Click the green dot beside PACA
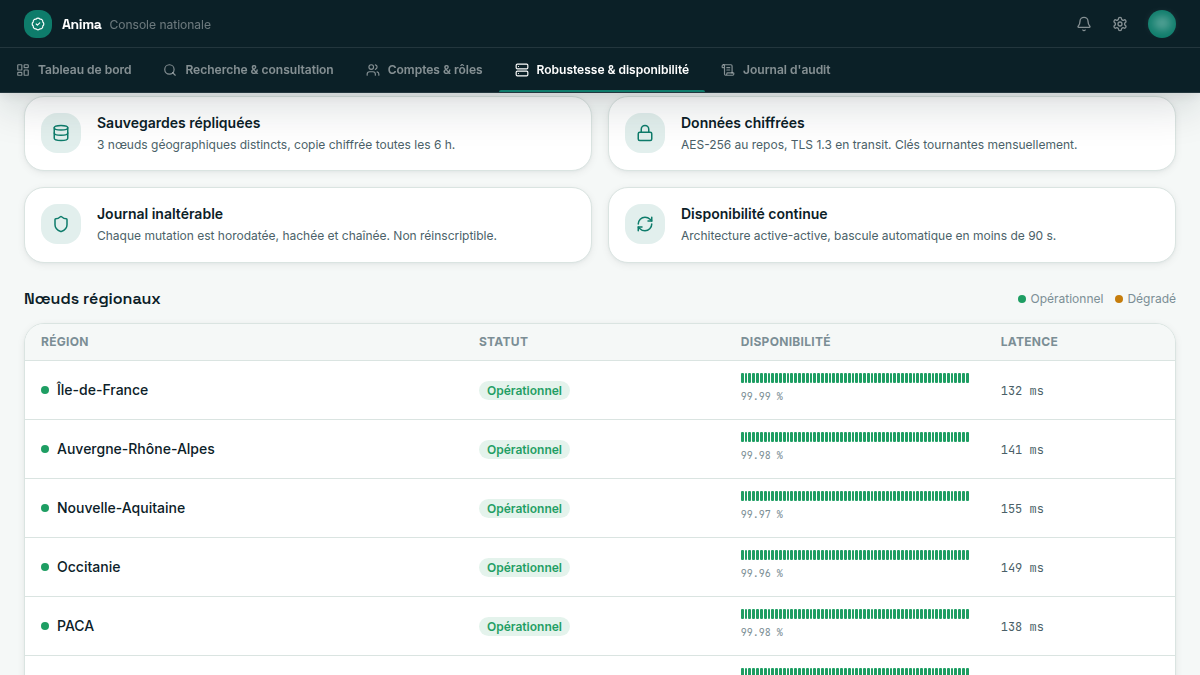 pyautogui.click(x=45, y=626)
